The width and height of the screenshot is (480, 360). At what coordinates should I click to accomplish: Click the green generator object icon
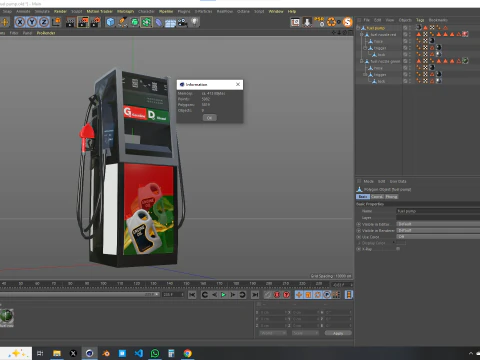(134, 22)
